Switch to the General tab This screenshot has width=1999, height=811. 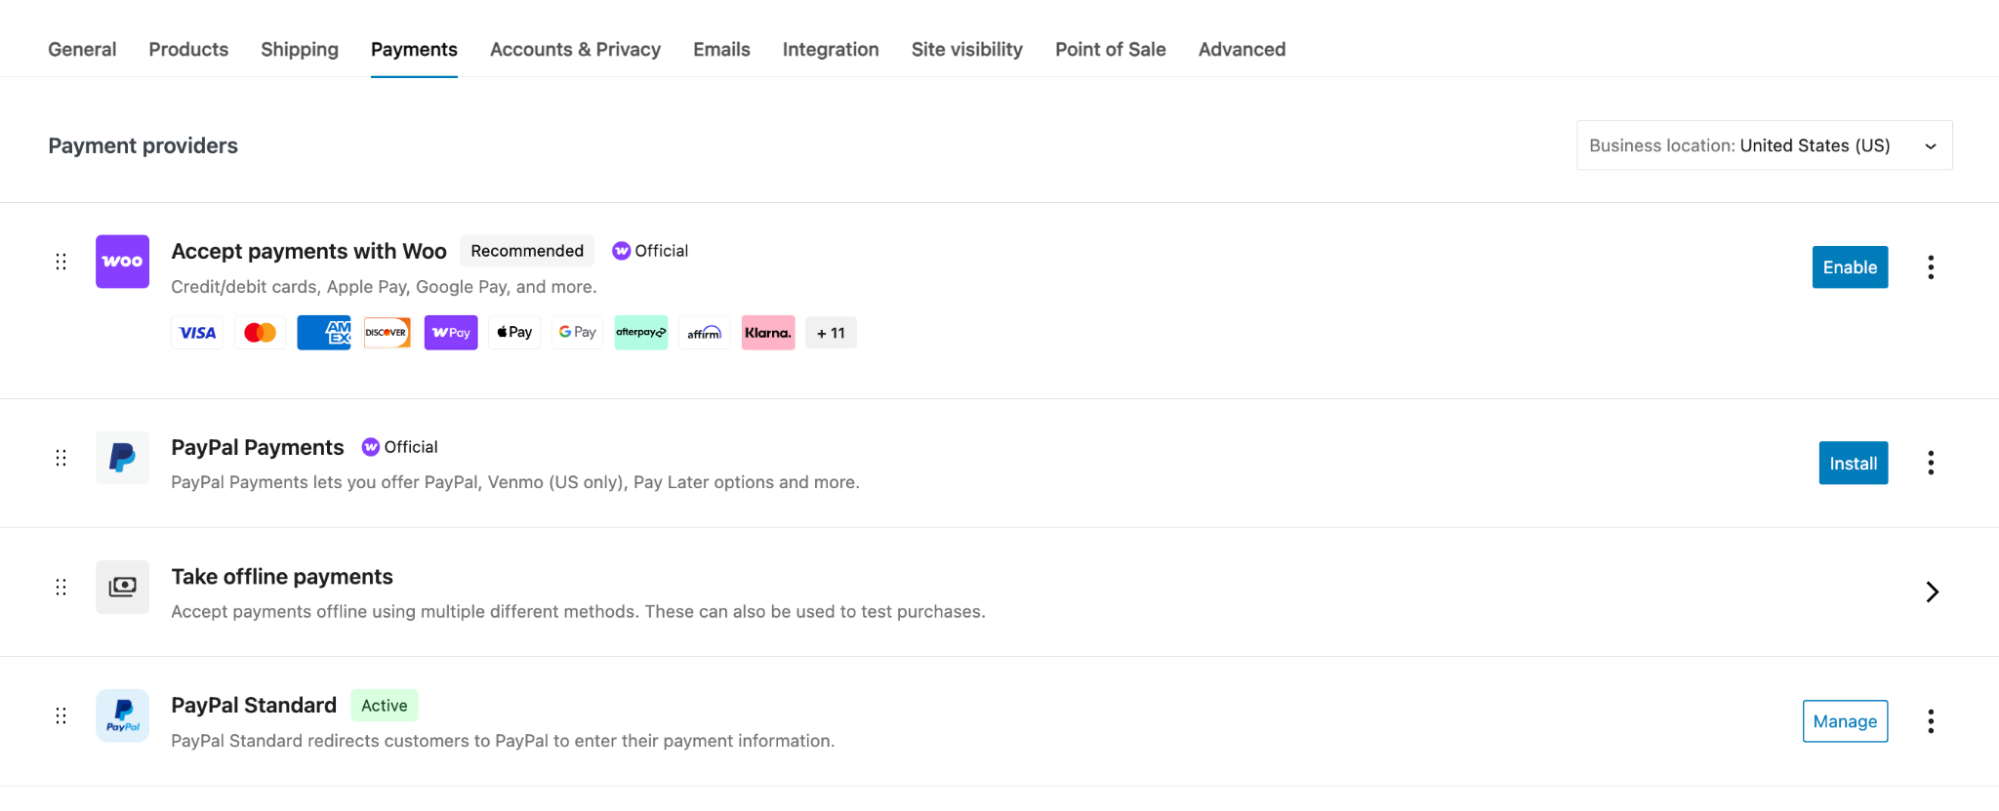tap(82, 49)
